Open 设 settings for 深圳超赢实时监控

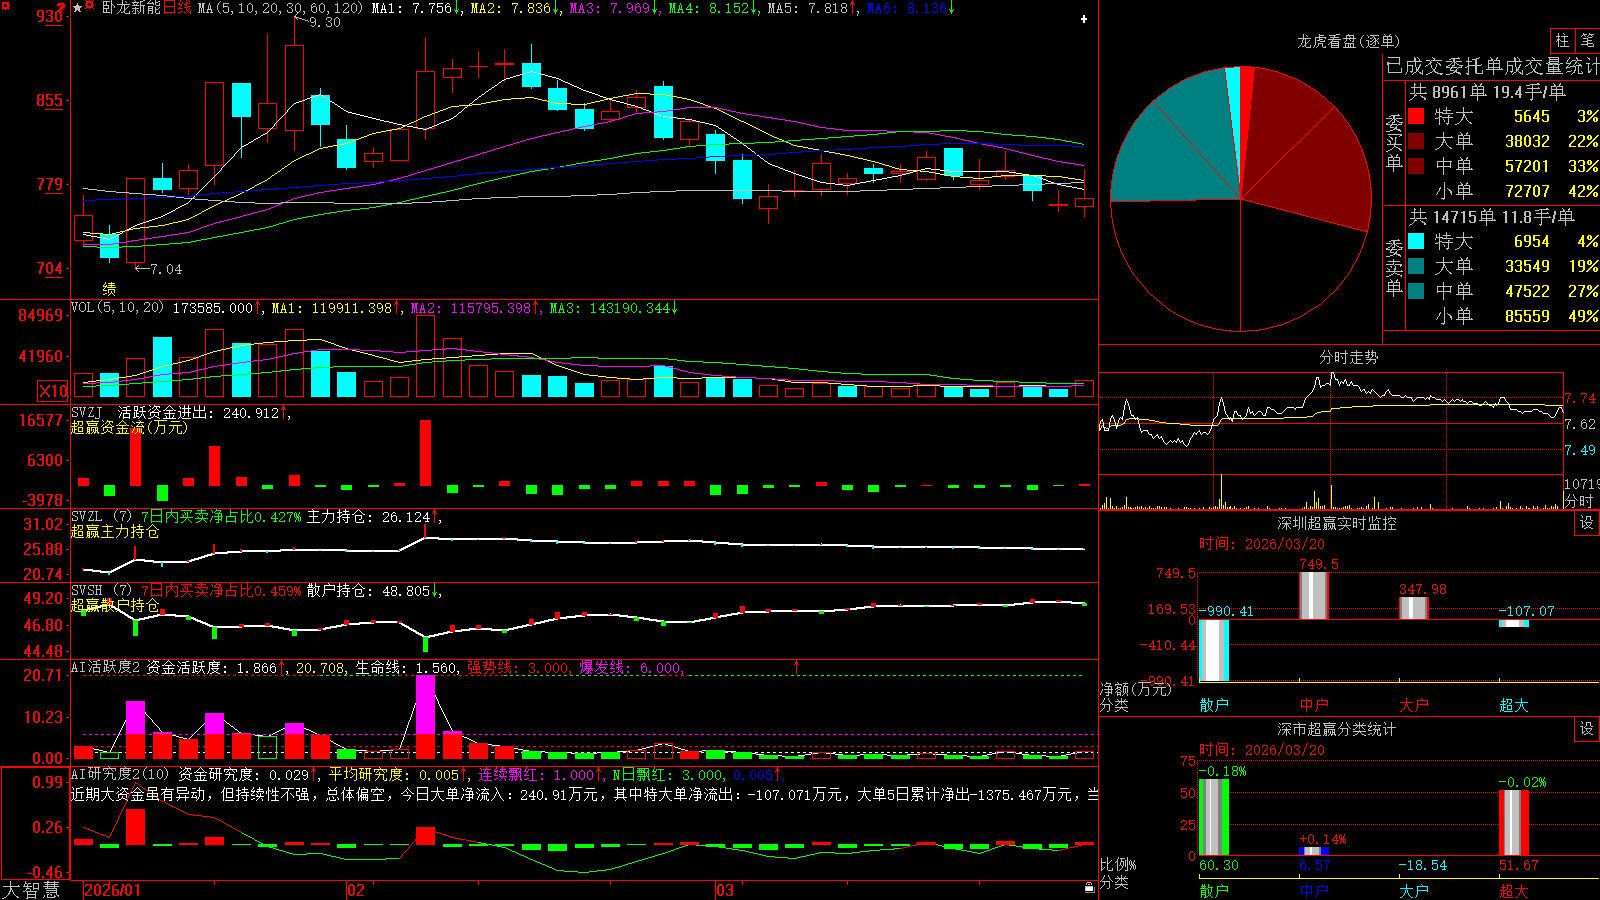click(1587, 523)
